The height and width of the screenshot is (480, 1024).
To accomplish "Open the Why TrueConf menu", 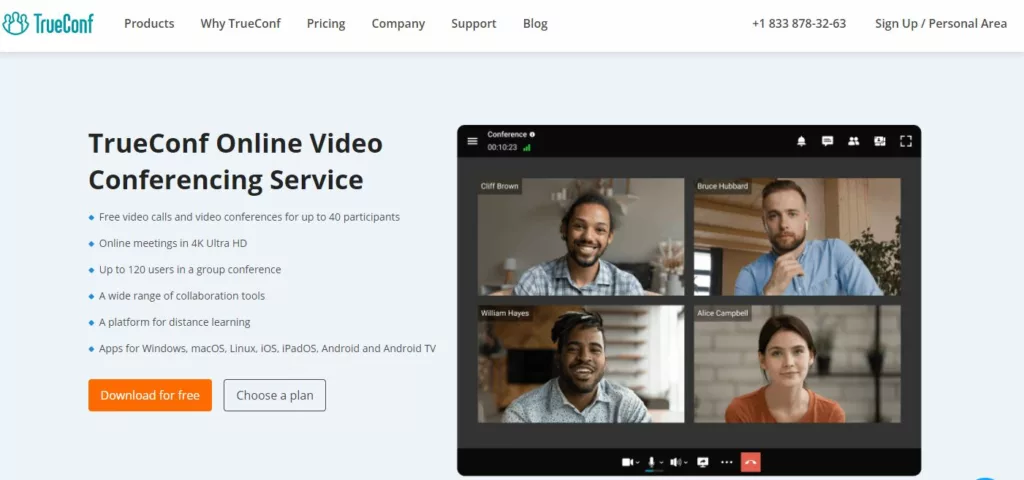I will pos(240,24).
